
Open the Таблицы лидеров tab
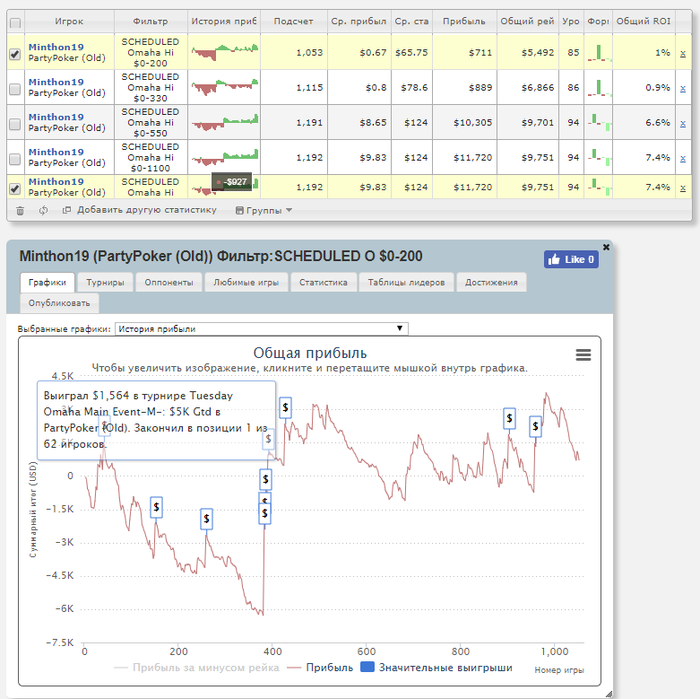tap(406, 282)
